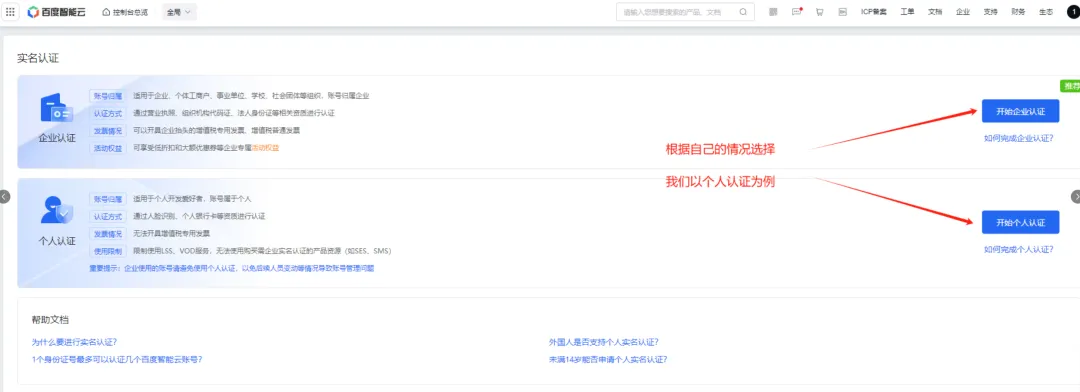Open the nine-dot products grid menu
This screenshot has width=1080, height=392.
pyautogui.click(x=10, y=12)
